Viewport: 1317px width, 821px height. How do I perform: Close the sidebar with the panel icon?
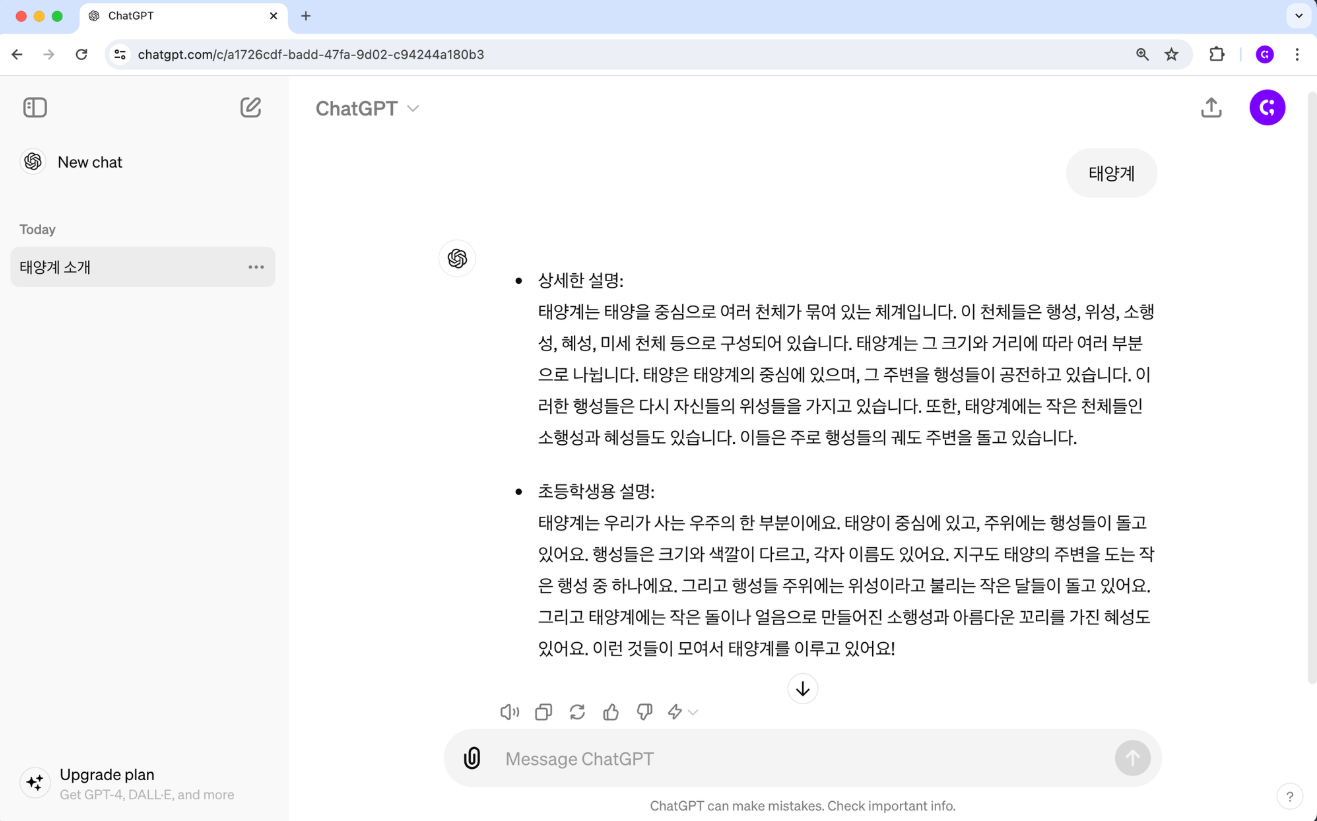tap(35, 107)
